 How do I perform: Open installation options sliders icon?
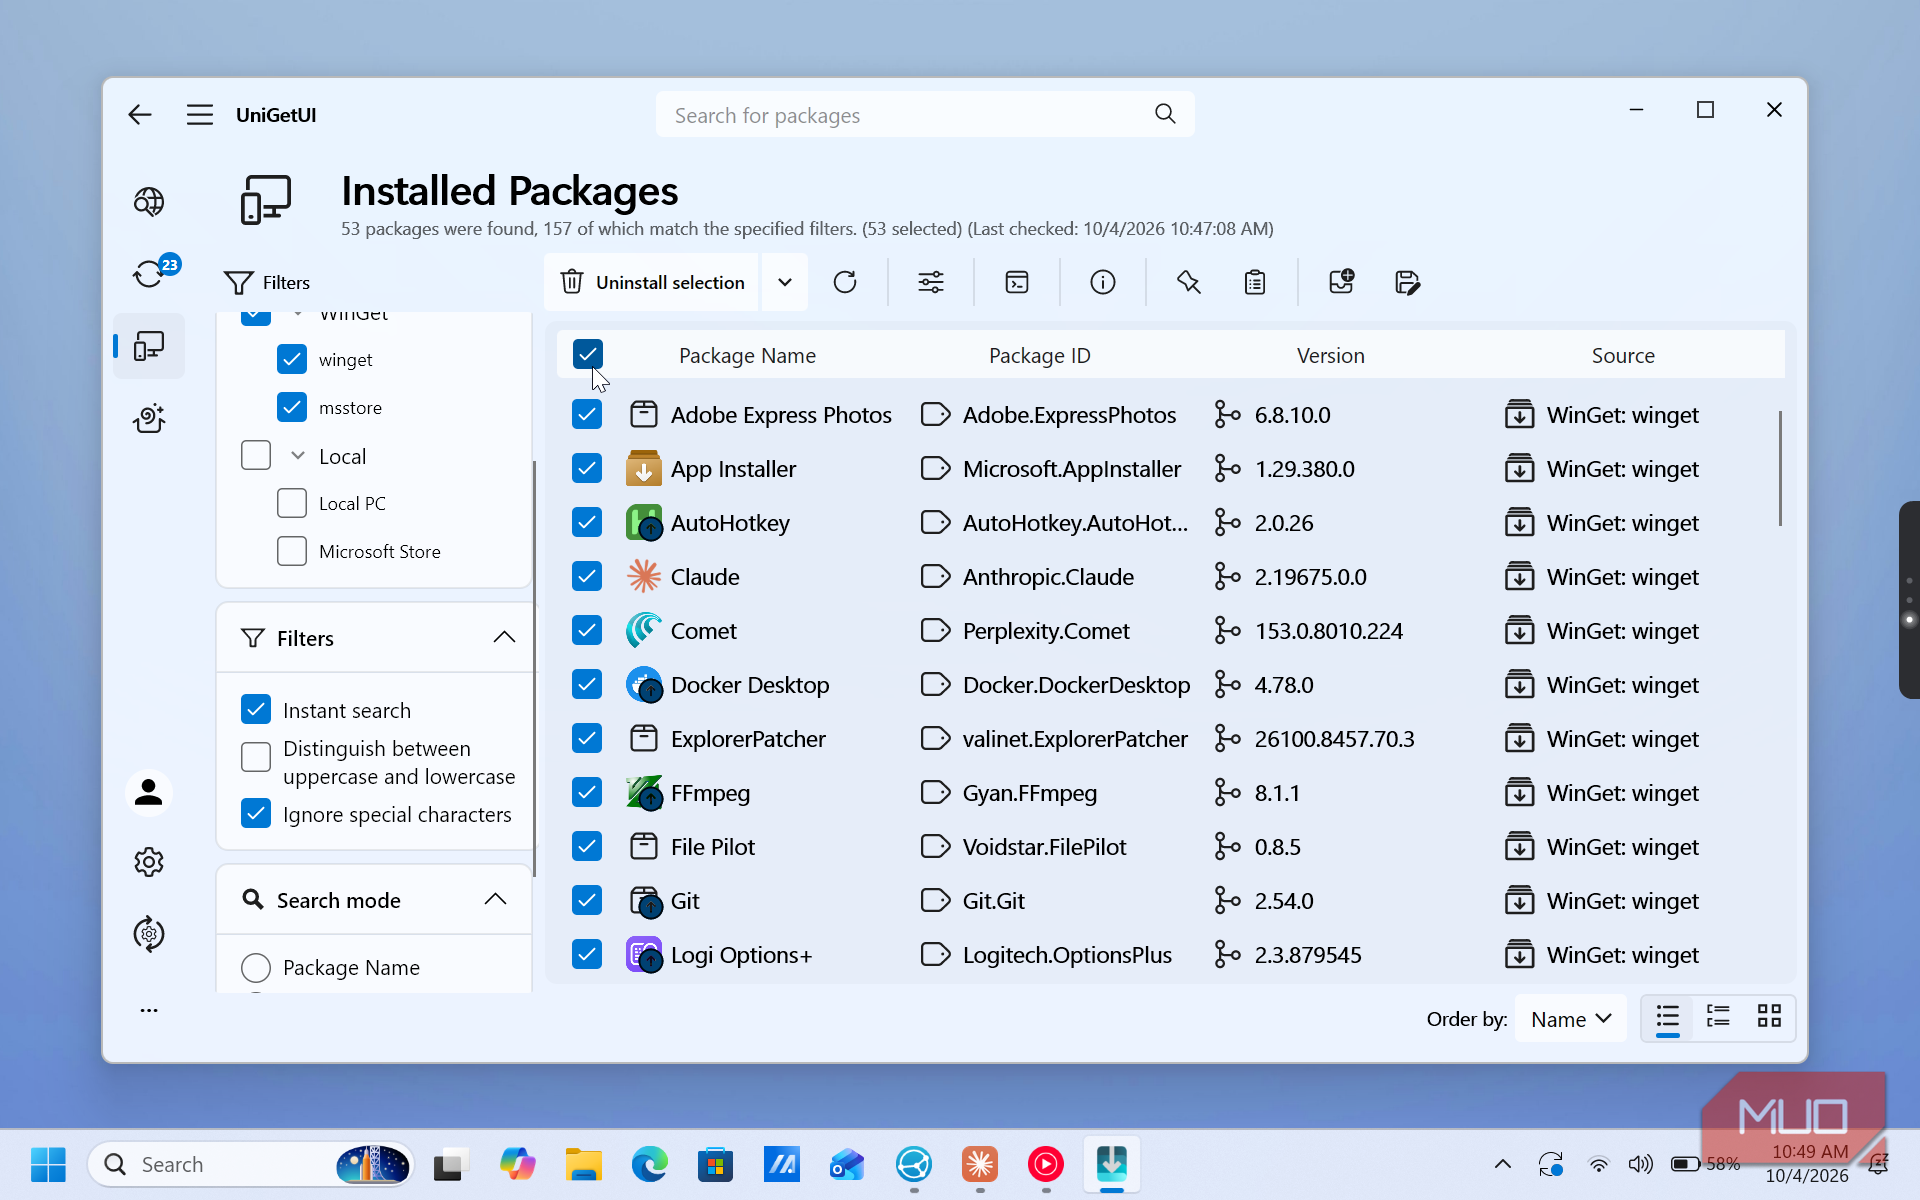pyautogui.click(x=931, y=282)
